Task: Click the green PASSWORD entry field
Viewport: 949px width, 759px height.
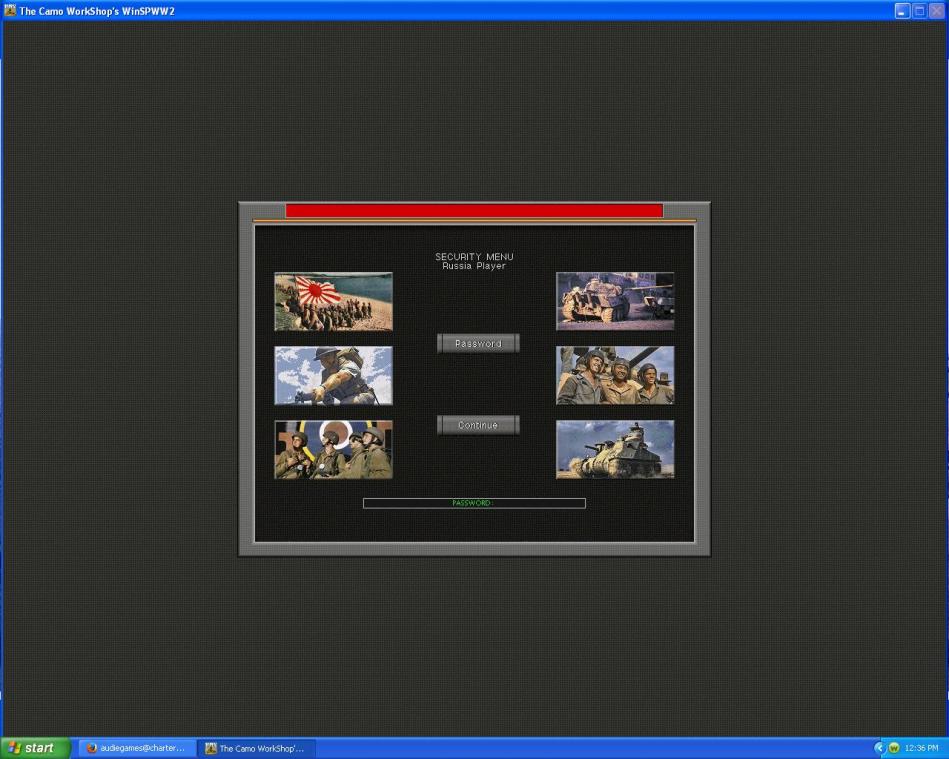Action: pos(474,503)
